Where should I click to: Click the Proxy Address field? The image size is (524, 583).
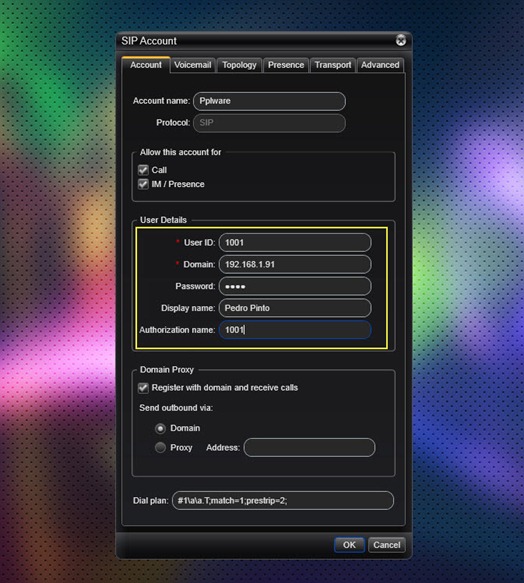pyautogui.click(x=309, y=447)
